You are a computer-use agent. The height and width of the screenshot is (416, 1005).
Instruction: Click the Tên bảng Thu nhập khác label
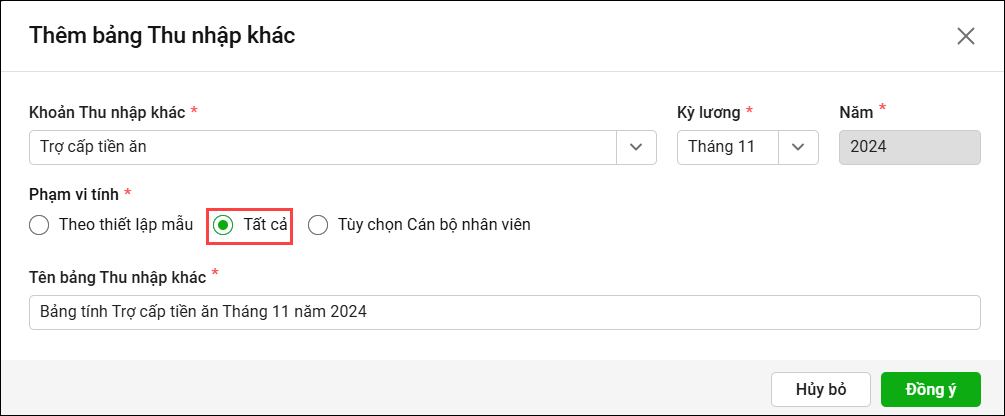tap(118, 277)
